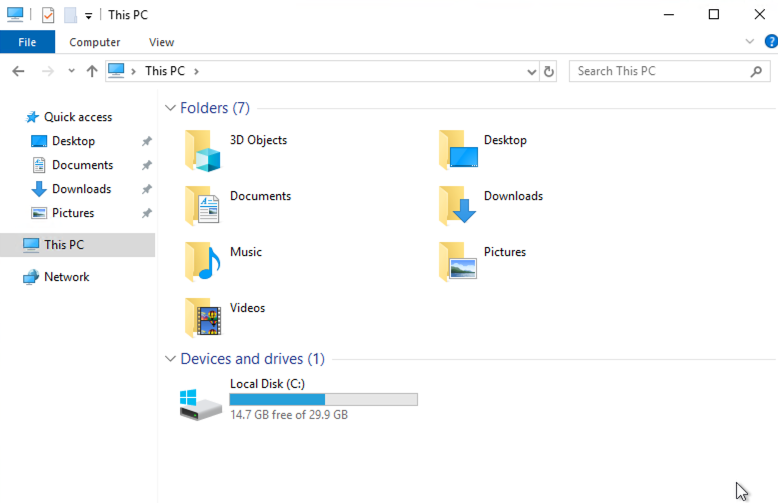Collapse the Folders (7) group

[170, 108]
